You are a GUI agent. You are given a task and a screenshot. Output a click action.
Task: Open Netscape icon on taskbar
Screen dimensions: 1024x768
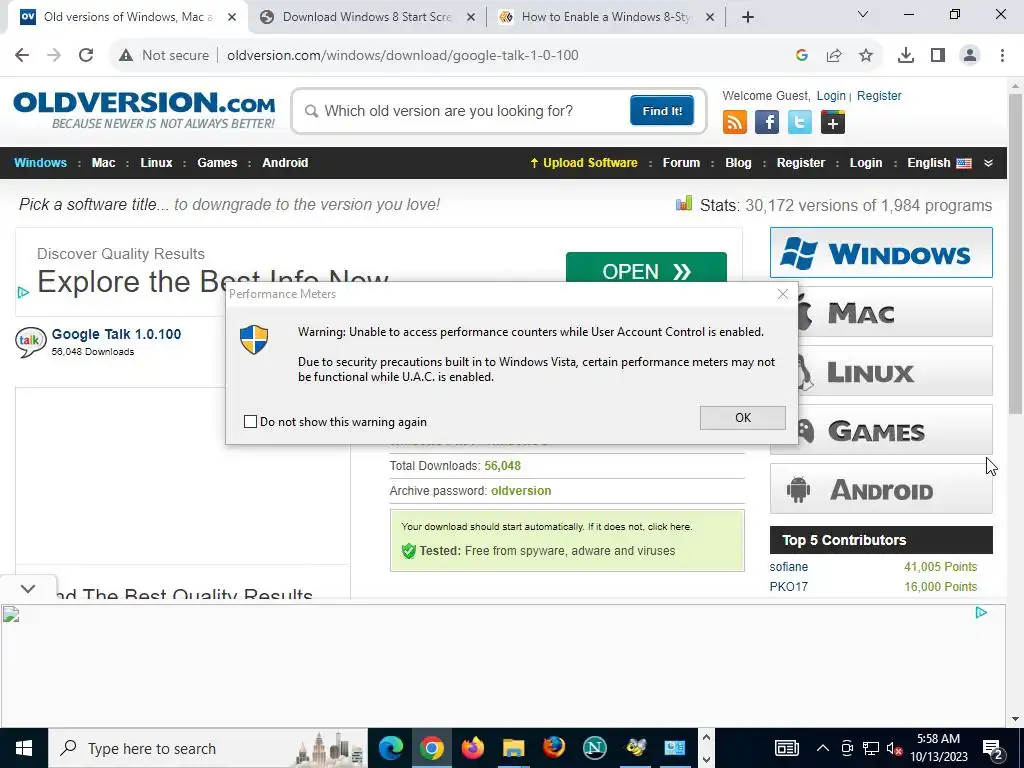point(594,748)
